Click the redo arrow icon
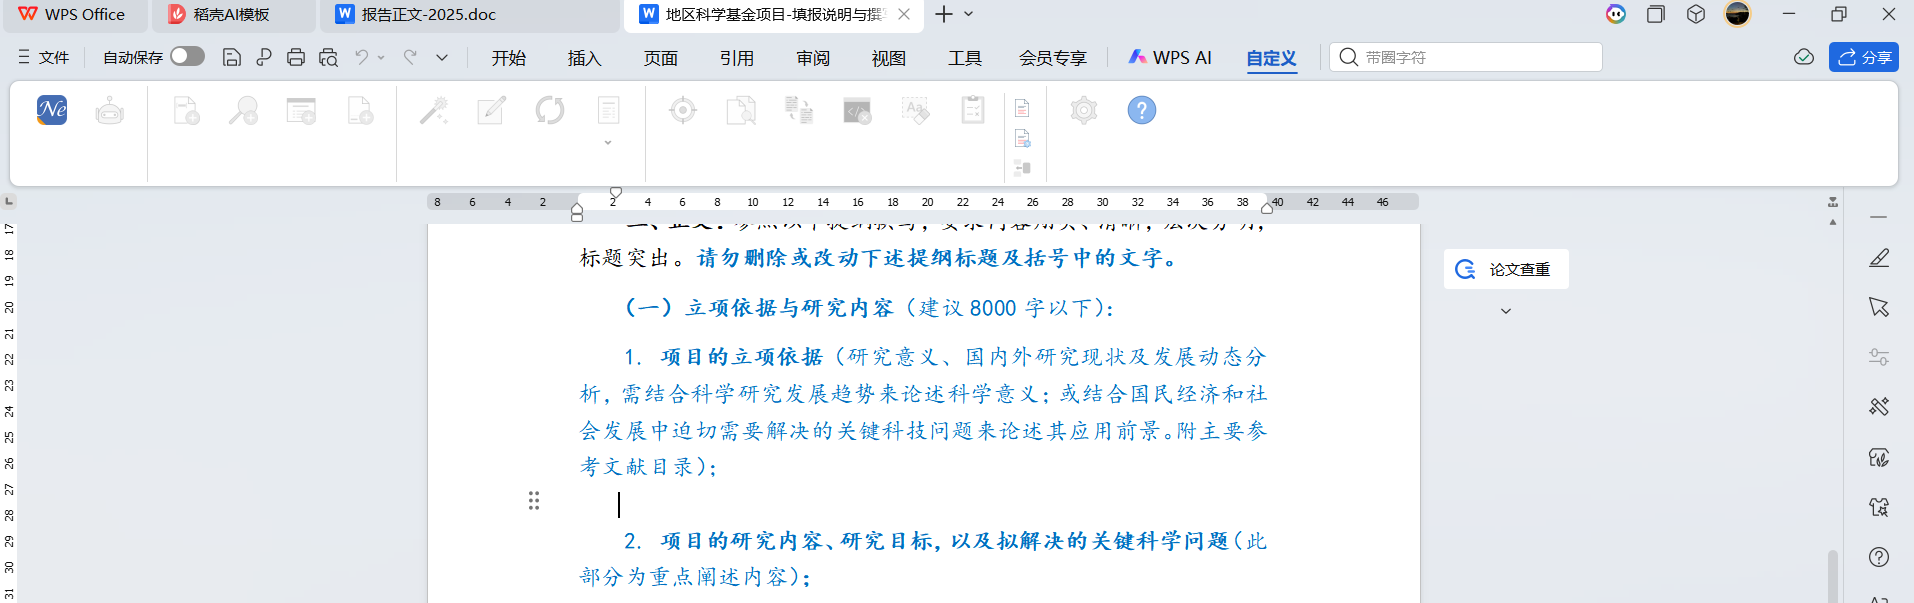 tap(410, 58)
